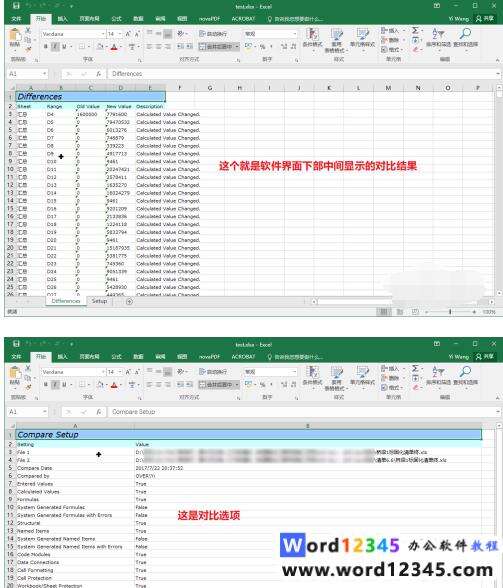Screen dimensions: 503x588
Task: Switch to Normal view in upper status bar
Action: tap(383, 312)
